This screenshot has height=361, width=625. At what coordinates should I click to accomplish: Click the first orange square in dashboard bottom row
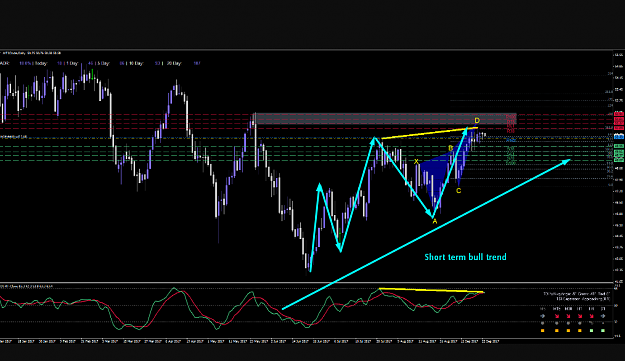tap(542, 330)
